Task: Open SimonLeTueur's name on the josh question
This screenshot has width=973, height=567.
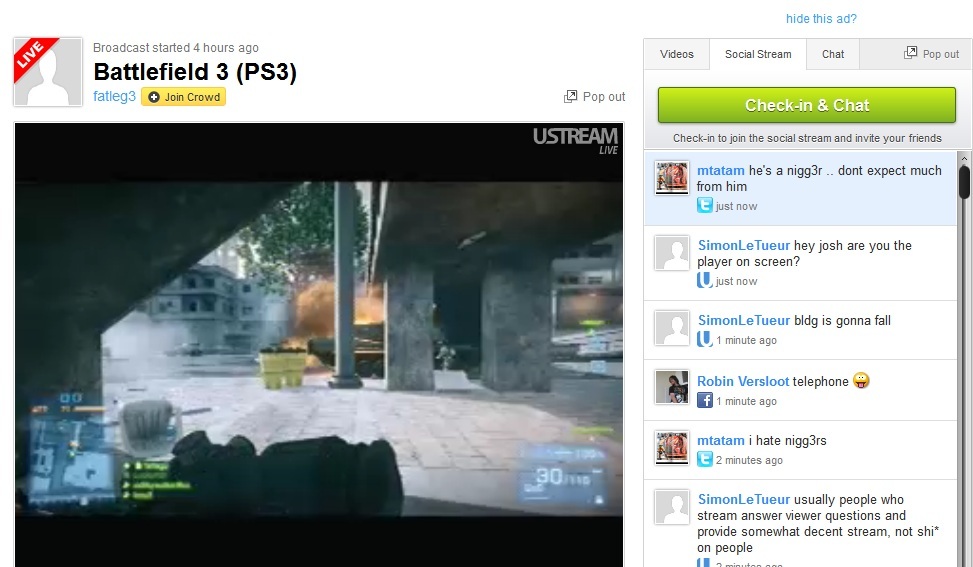Action: (x=743, y=245)
